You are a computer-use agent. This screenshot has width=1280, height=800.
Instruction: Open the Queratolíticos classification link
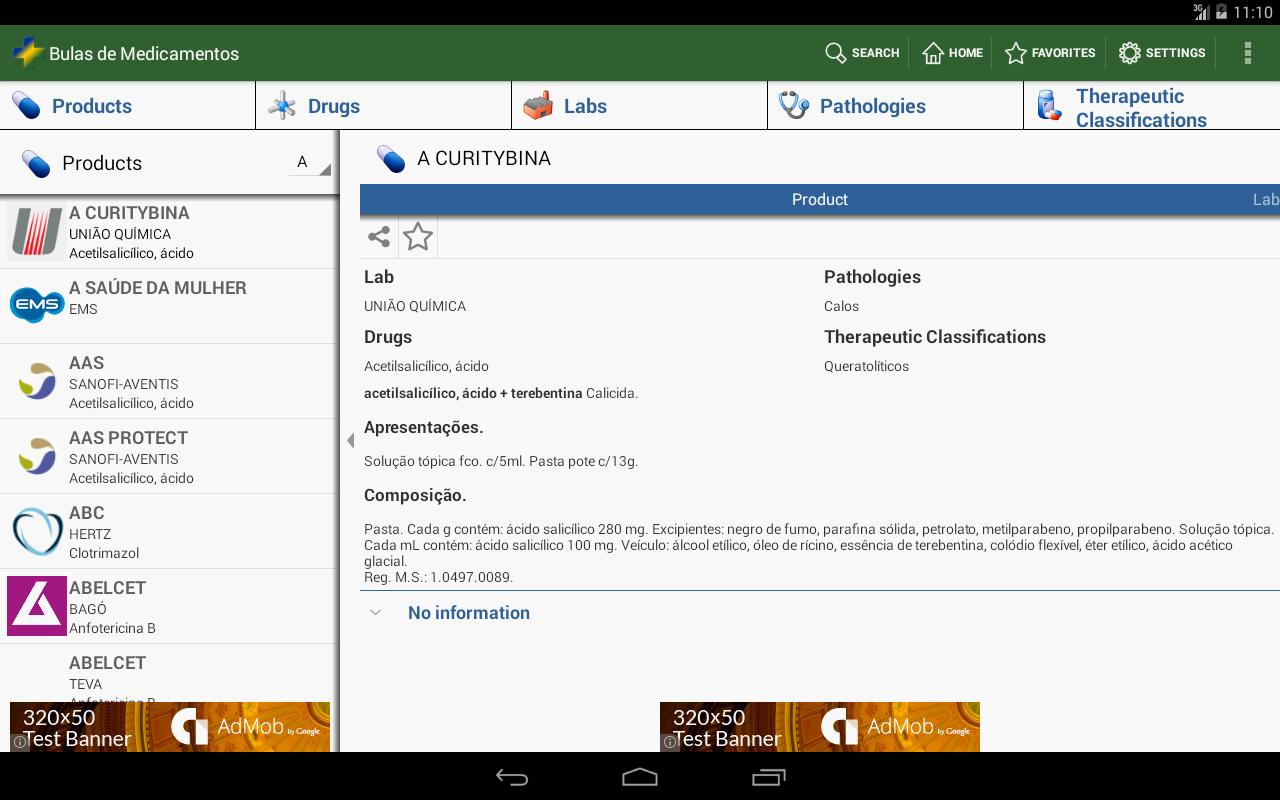(866, 366)
